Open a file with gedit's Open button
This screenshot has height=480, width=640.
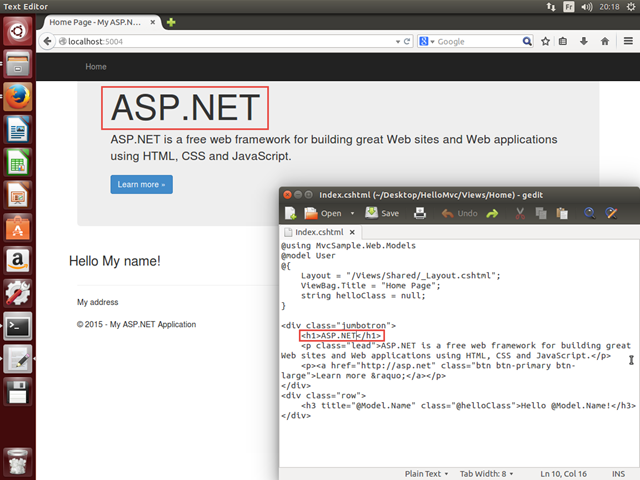tap(323, 213)
